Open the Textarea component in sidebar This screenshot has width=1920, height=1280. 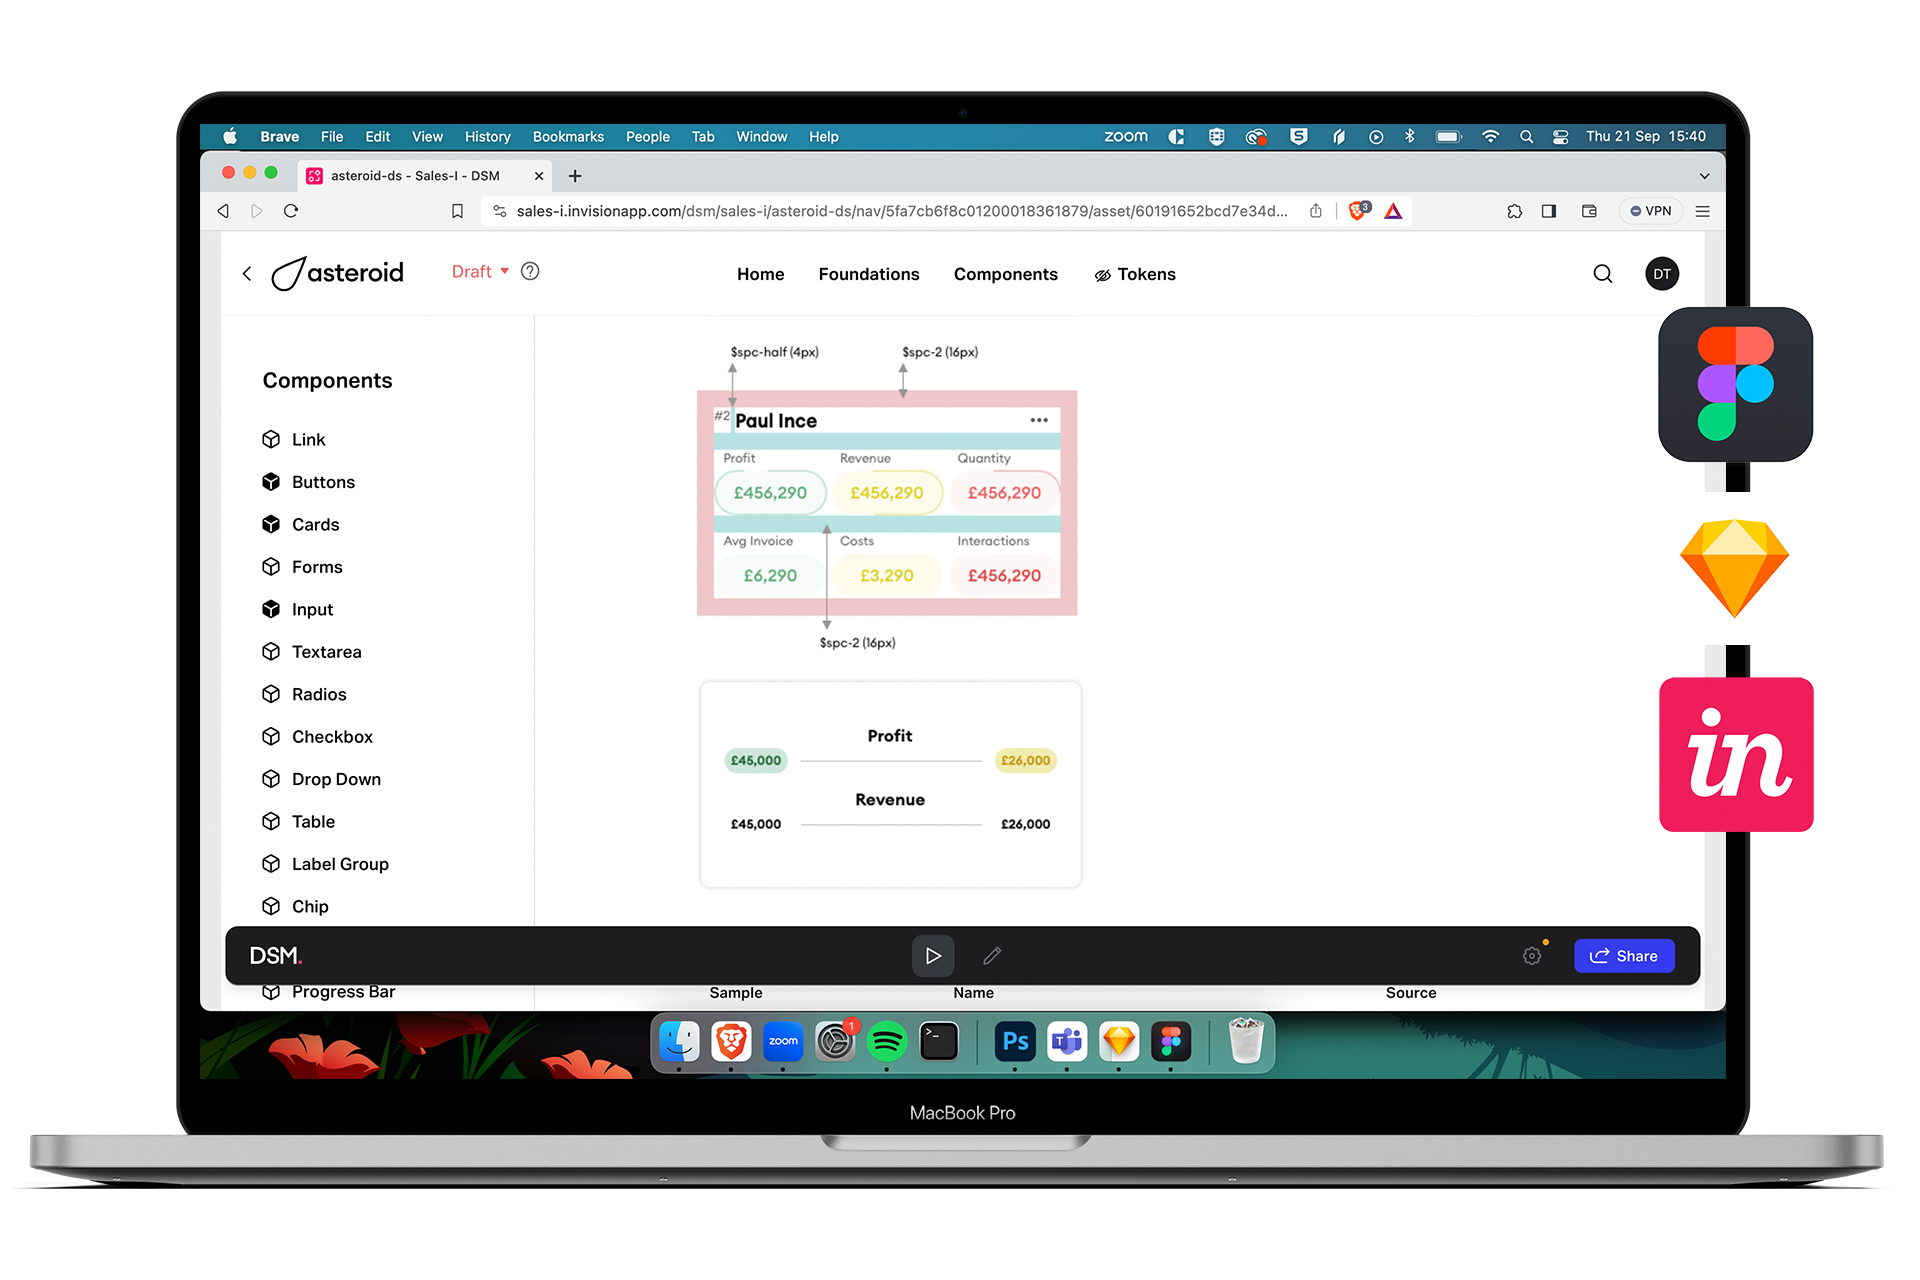(x=311, y=652)
